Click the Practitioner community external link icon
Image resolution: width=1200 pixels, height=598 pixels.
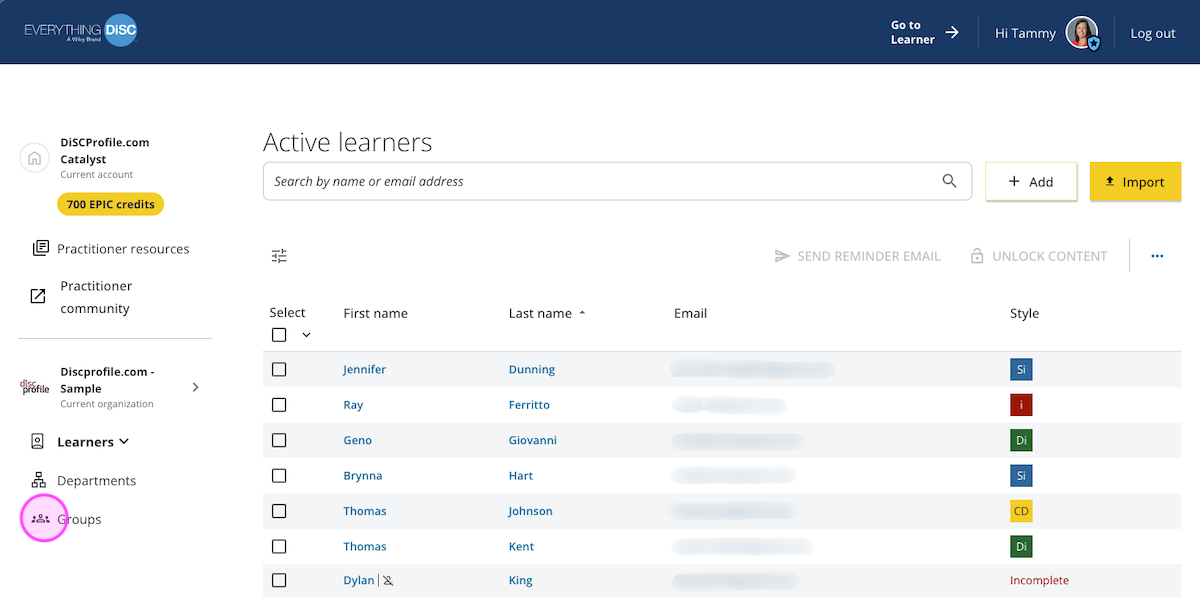tap(38, 296)
